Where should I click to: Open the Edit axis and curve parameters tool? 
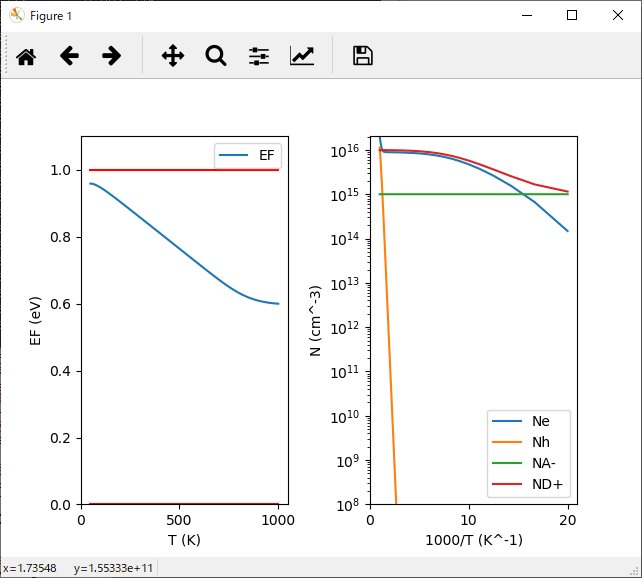[302, 56]
